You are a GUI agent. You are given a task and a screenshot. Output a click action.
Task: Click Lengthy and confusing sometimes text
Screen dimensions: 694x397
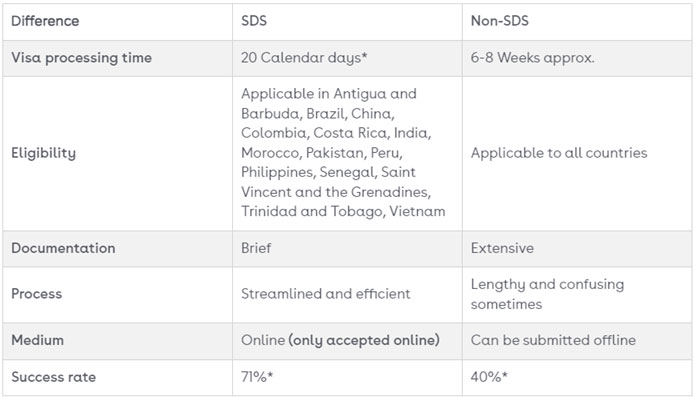(x=547, y=294)
